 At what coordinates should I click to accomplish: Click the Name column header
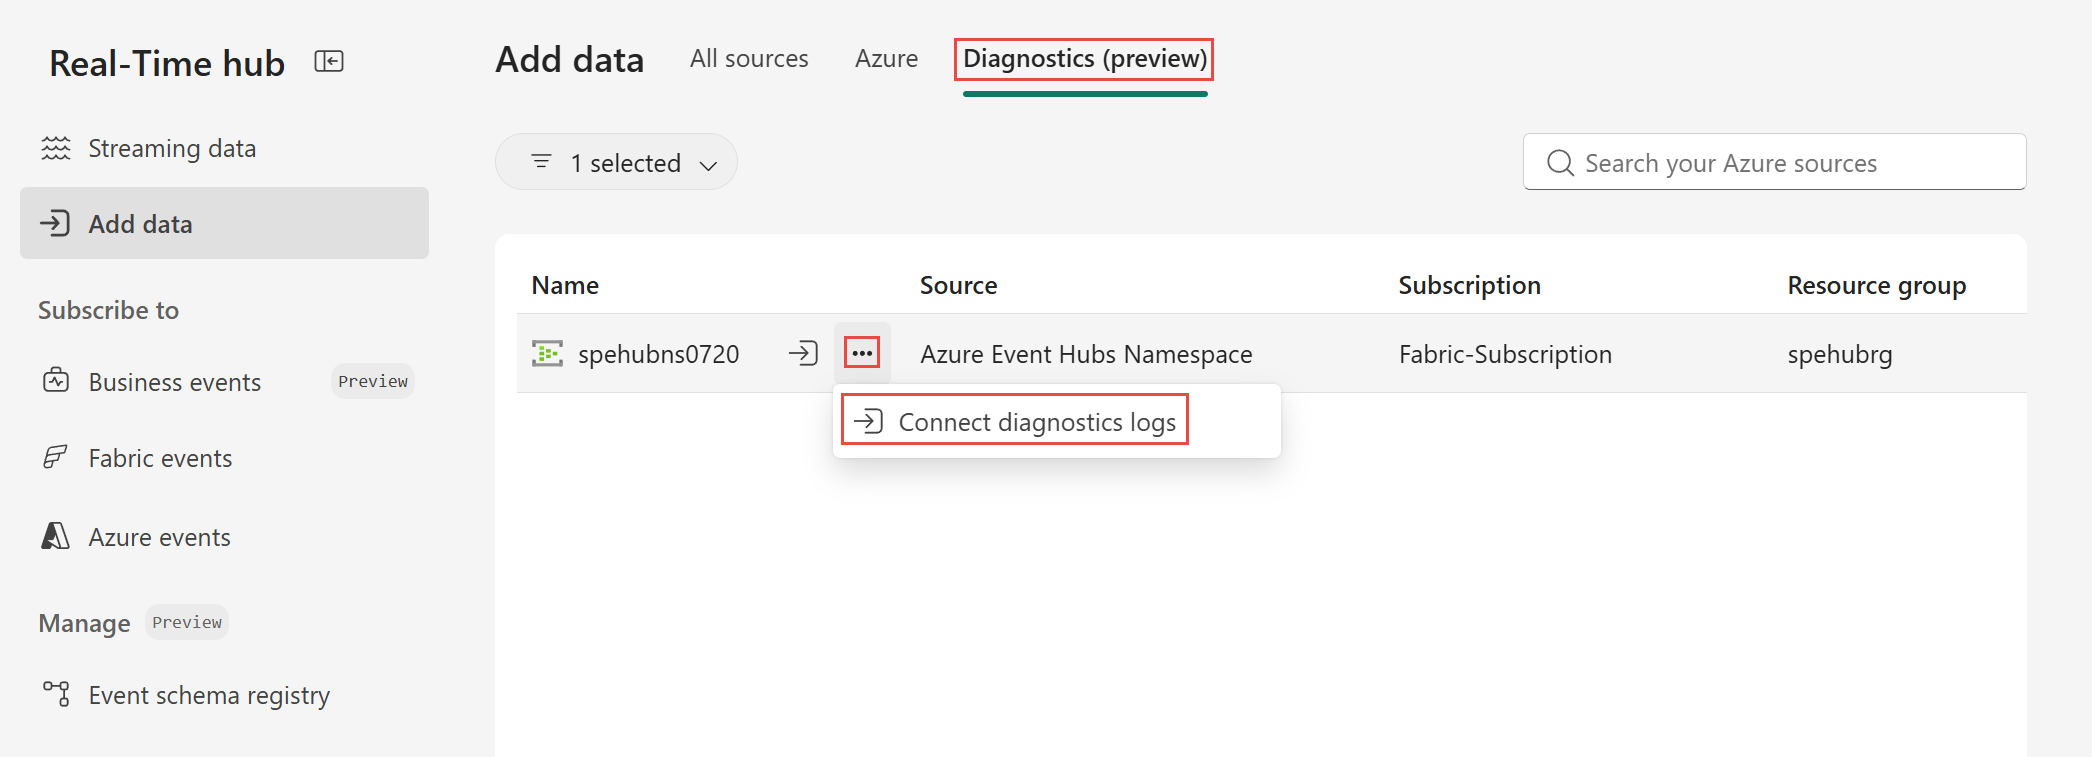pyautogui.click(x=565, y=285)
